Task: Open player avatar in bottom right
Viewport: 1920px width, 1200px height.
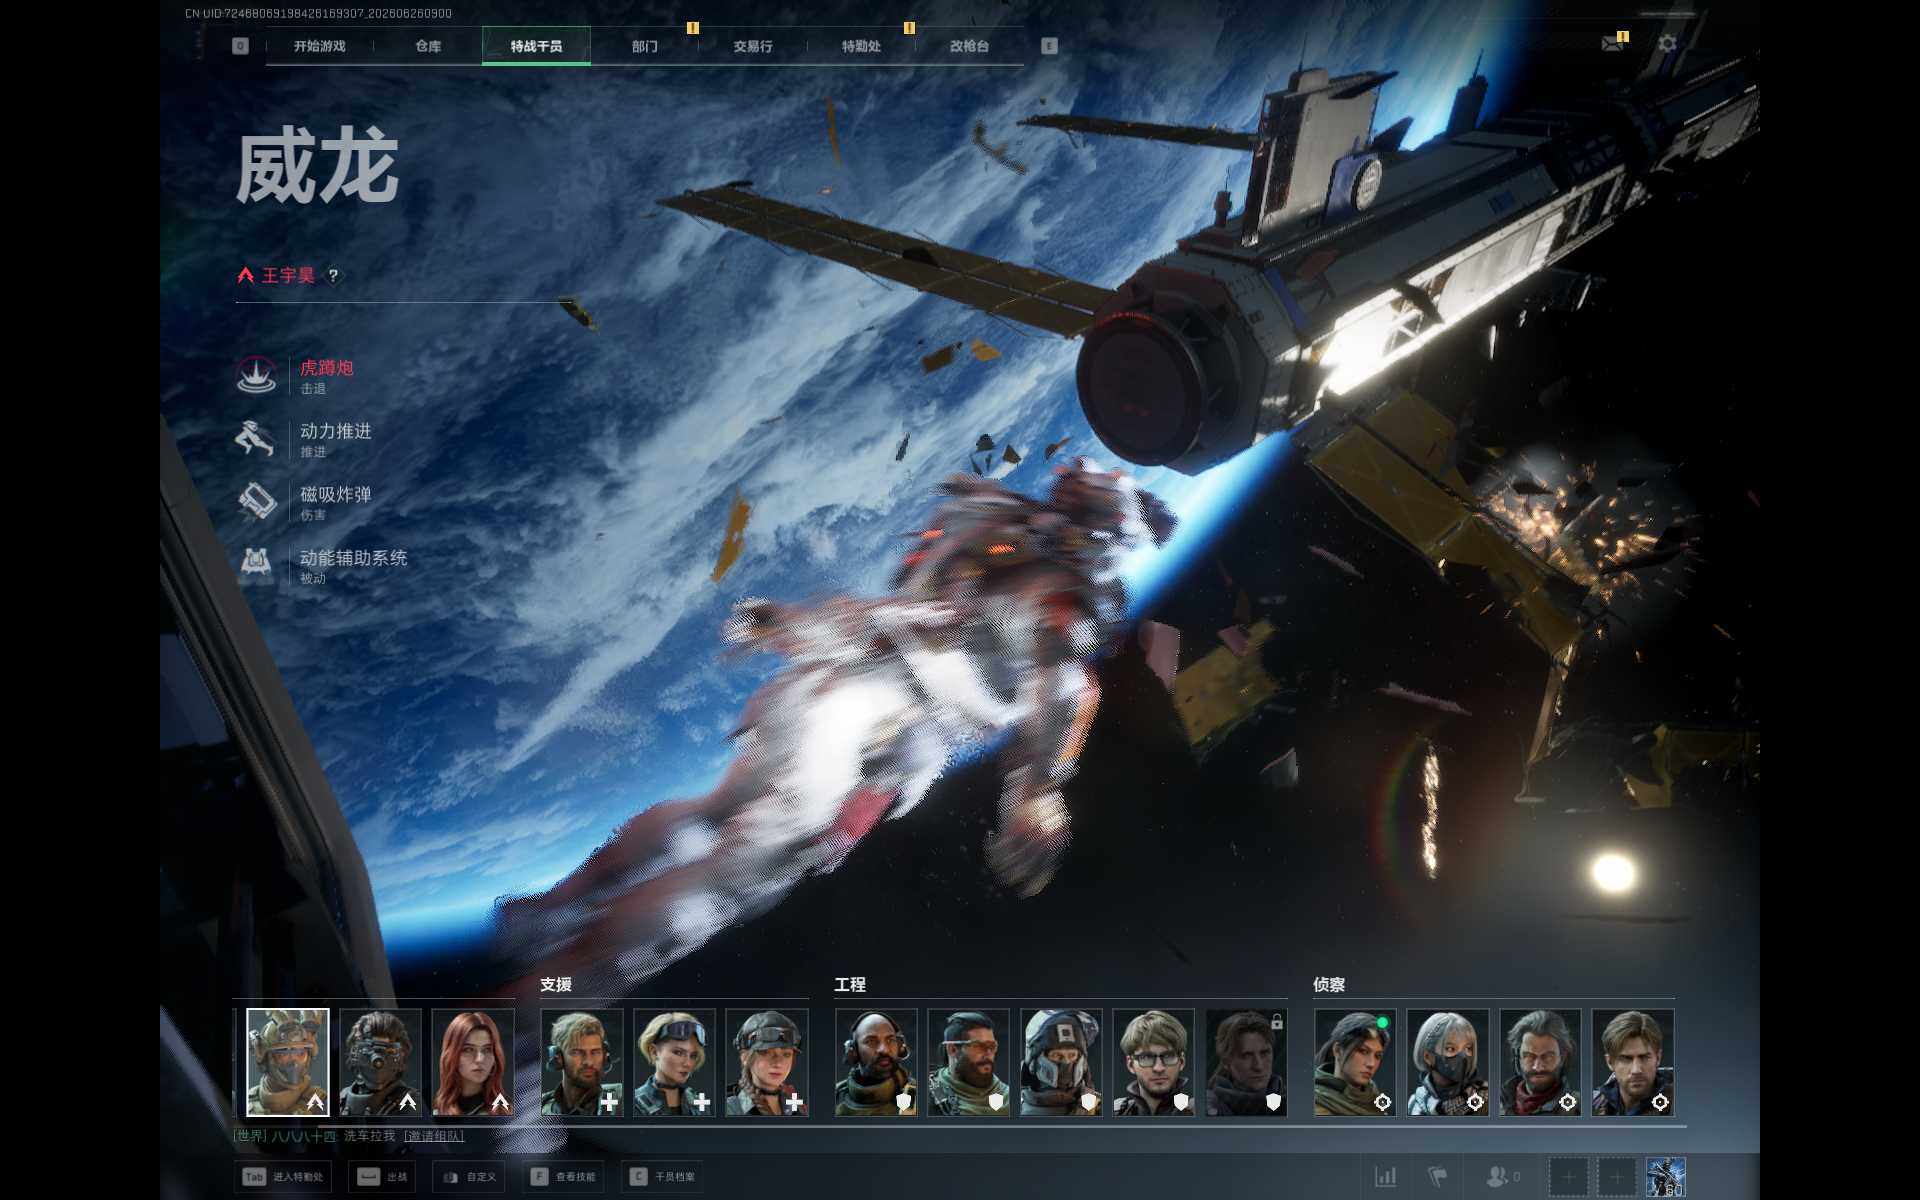Action: [1666, 1176]
